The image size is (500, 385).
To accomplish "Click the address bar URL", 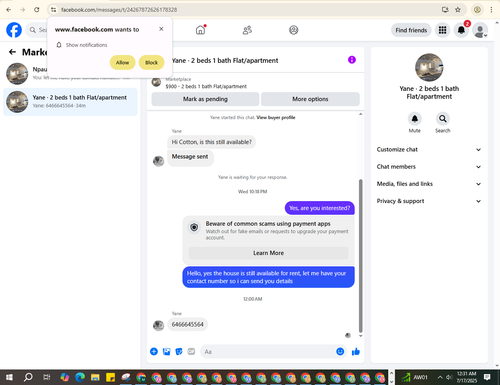I will click(119, 10).
